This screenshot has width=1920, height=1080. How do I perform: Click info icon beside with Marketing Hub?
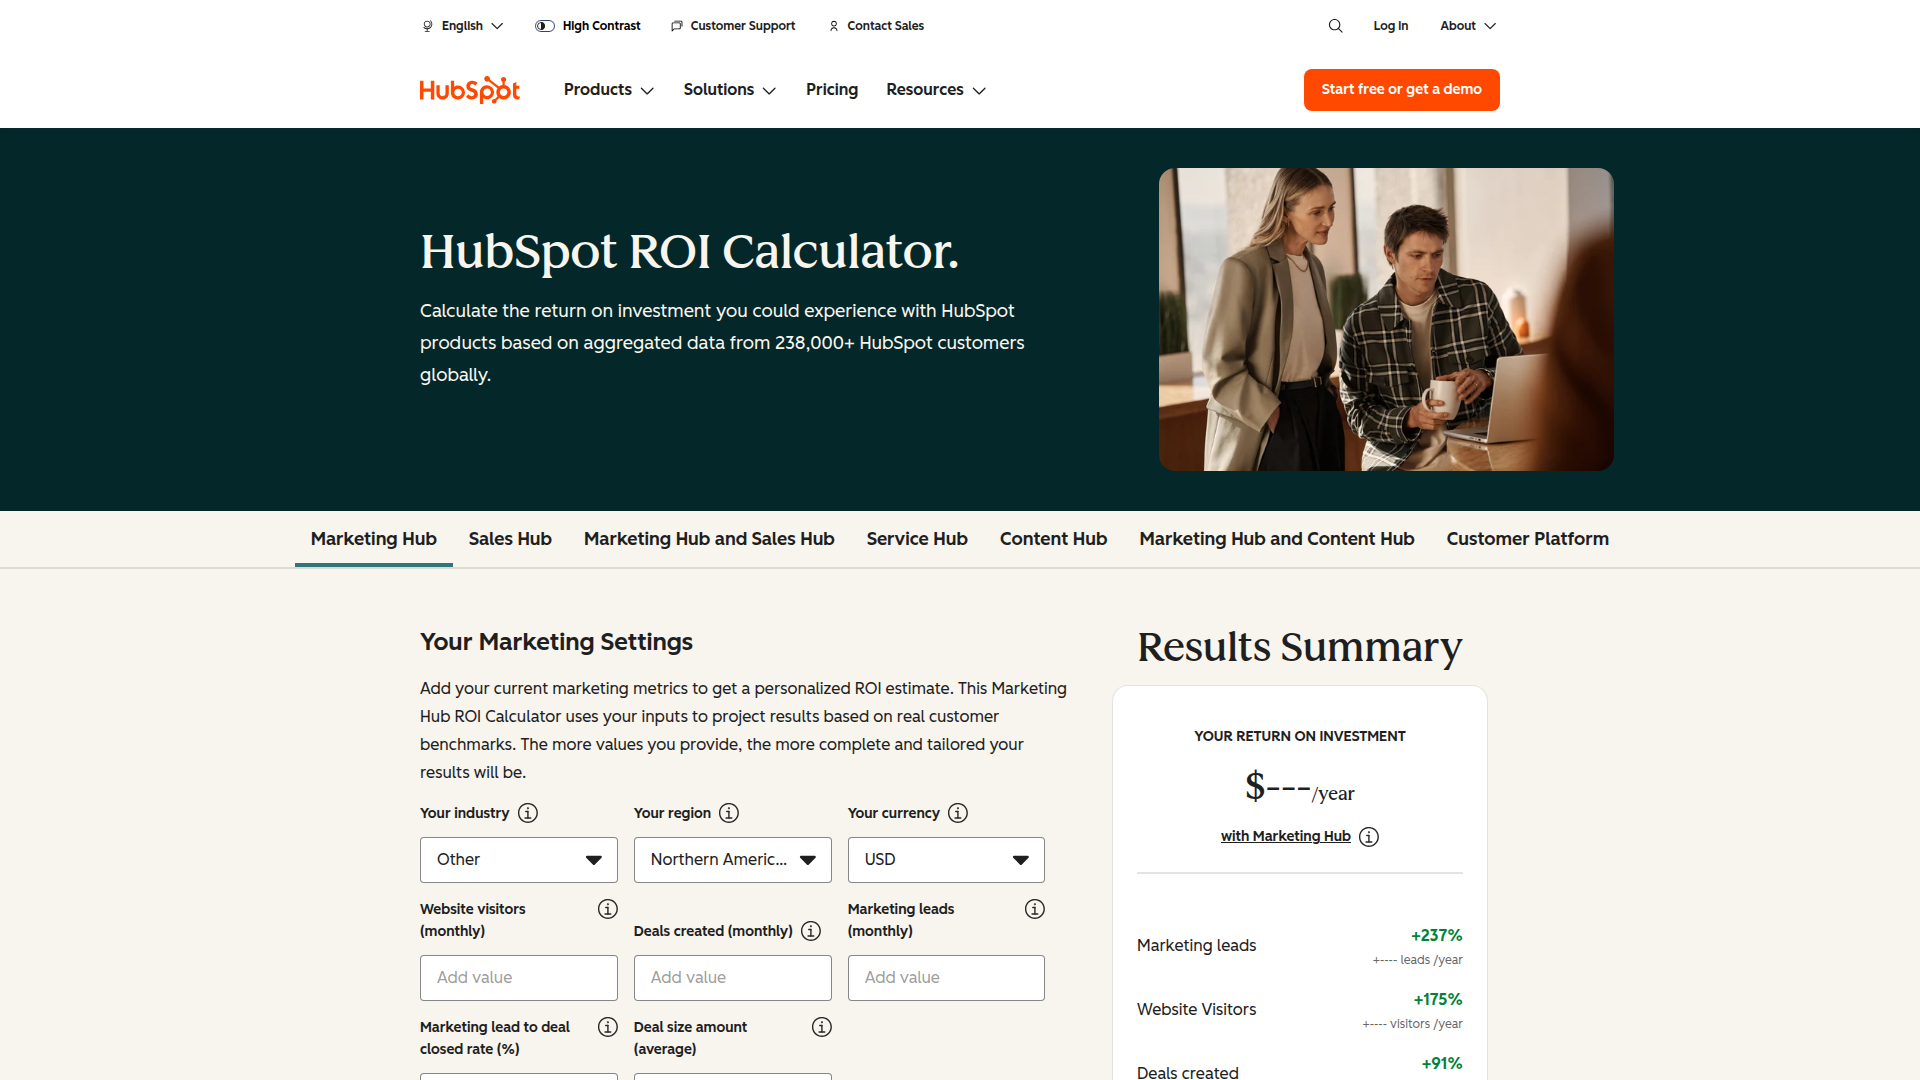click(x=1369, y=836)
